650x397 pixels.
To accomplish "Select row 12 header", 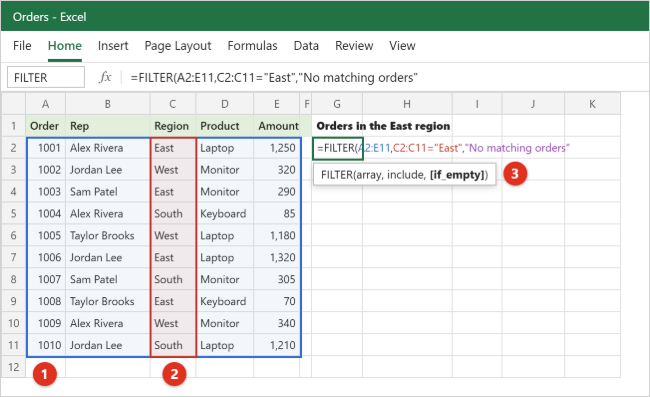I will click(x=14, y=367).
